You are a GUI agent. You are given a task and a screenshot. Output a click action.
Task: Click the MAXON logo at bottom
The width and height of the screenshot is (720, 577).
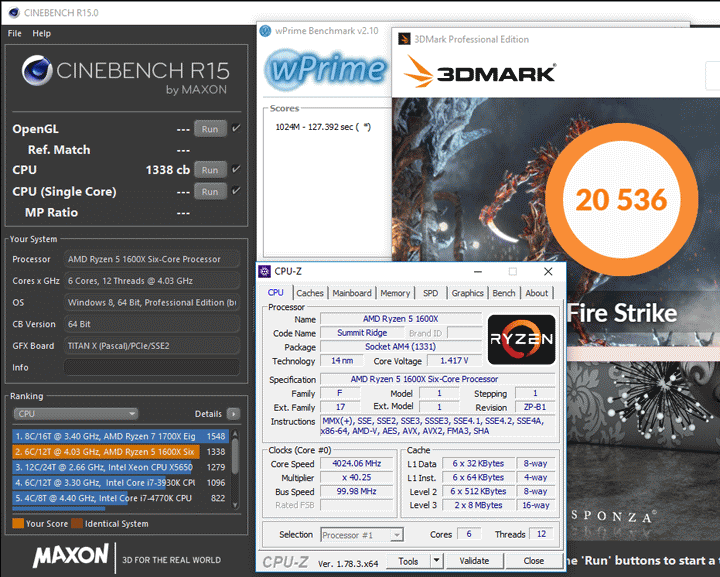(70, 556)
